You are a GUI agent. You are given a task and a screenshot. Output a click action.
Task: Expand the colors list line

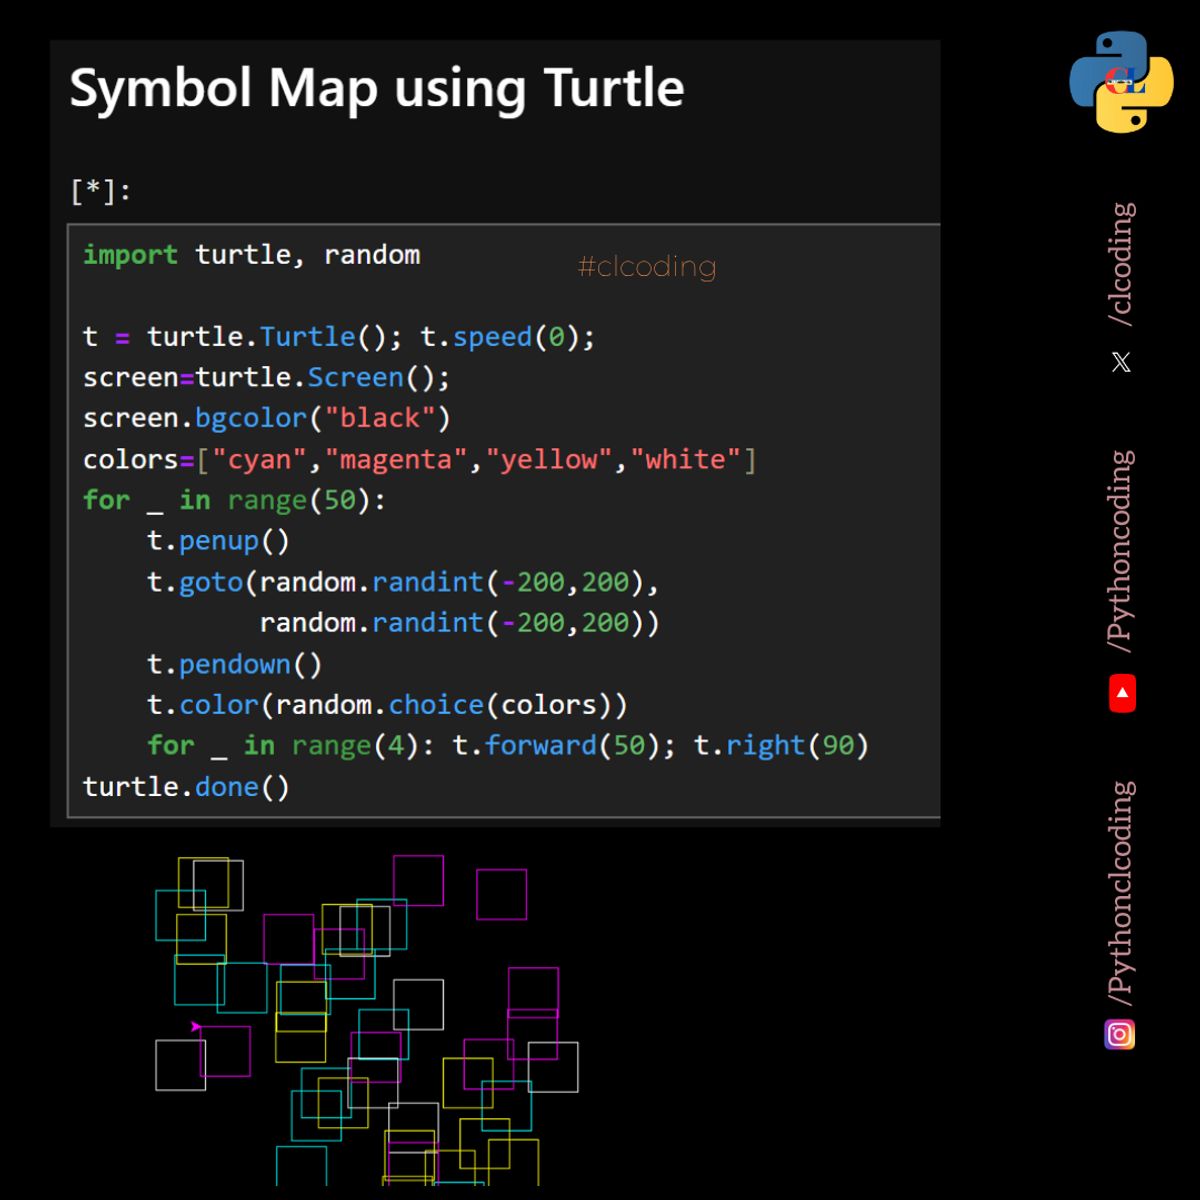tap(420, 458)
